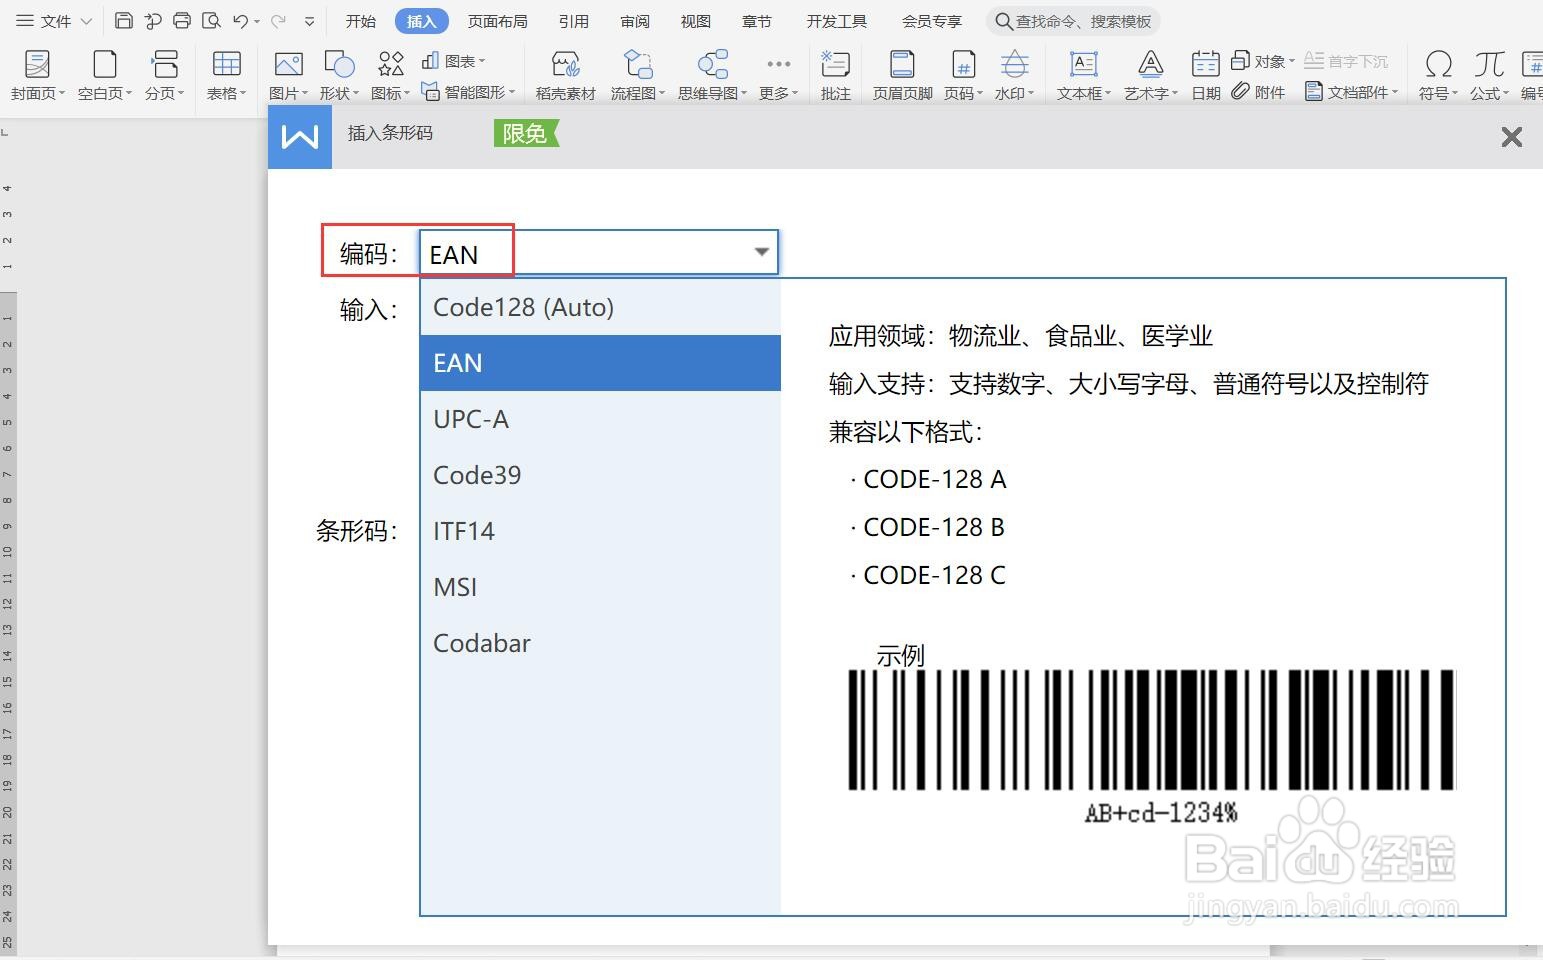The image size is (1543, 960).
Task: Open document parts (文档部件)
Action: tap(1351, 92)
